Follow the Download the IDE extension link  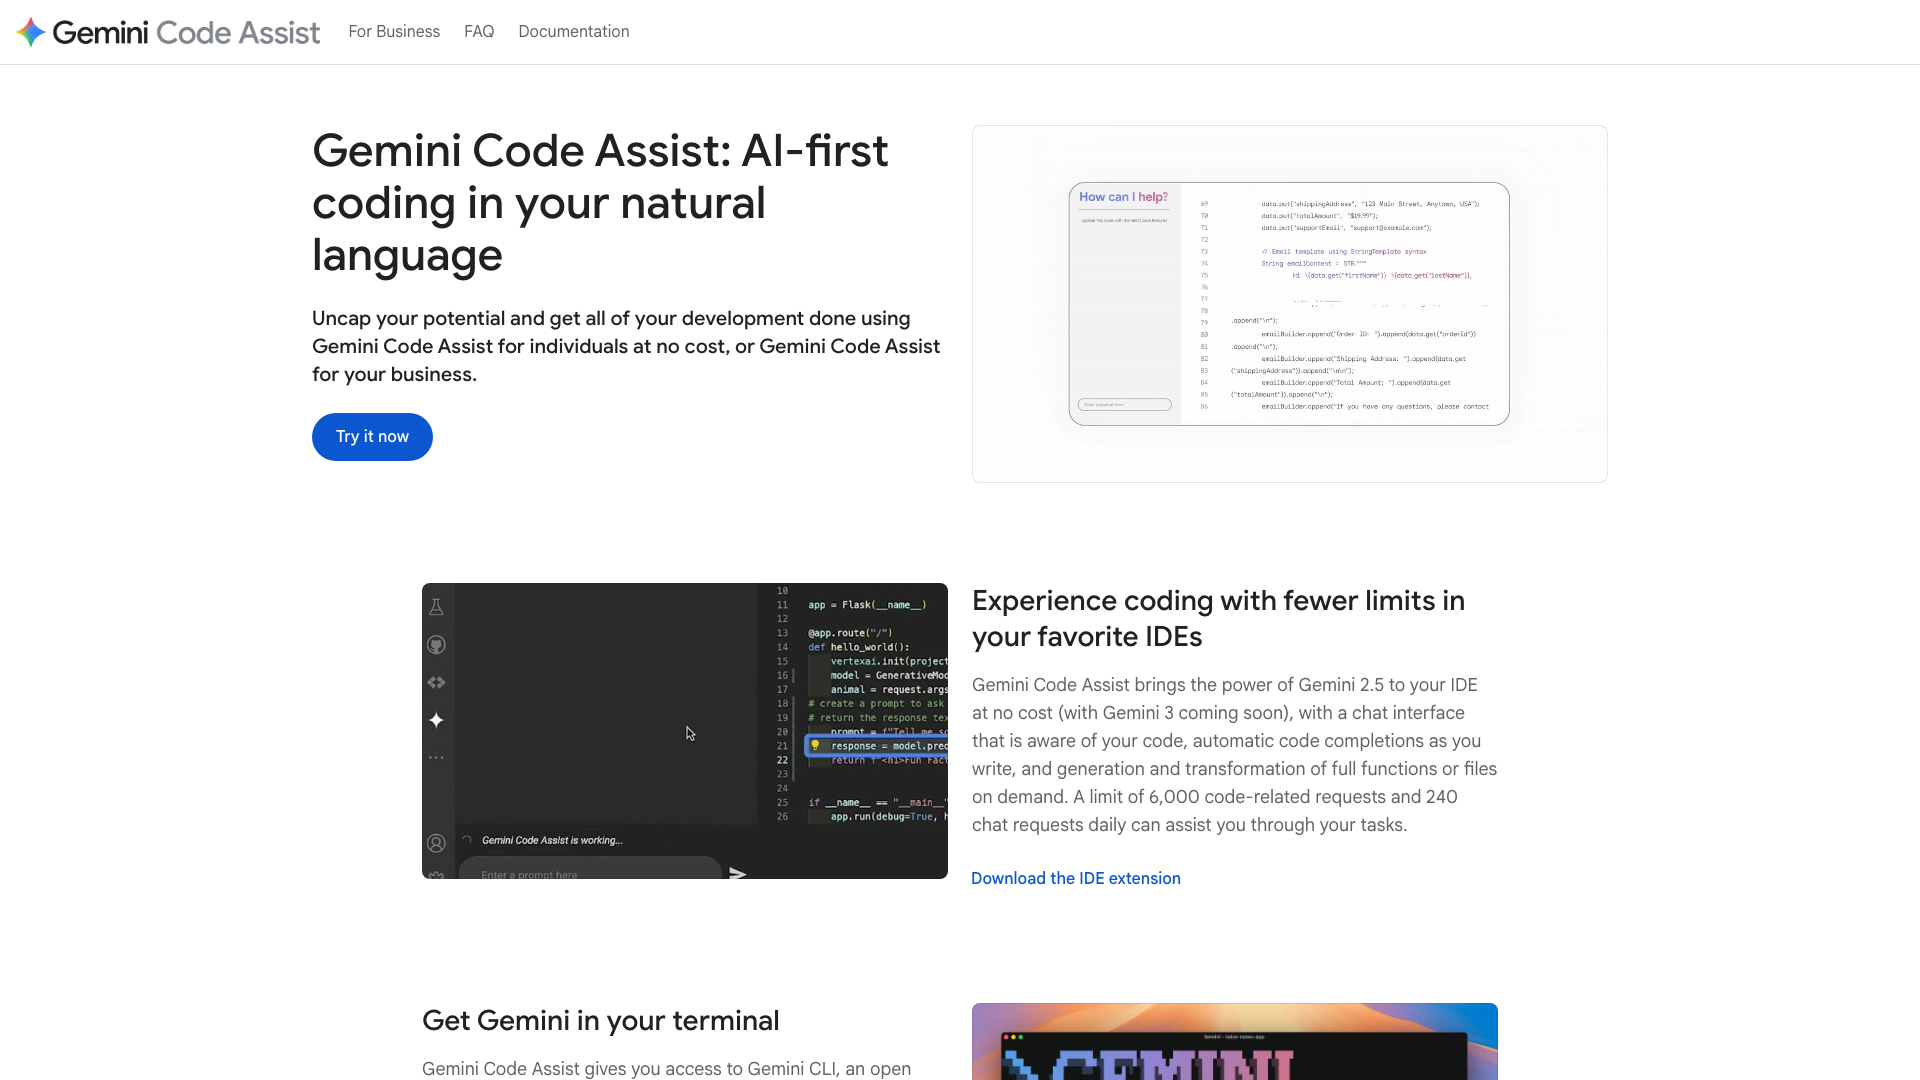1075,878
